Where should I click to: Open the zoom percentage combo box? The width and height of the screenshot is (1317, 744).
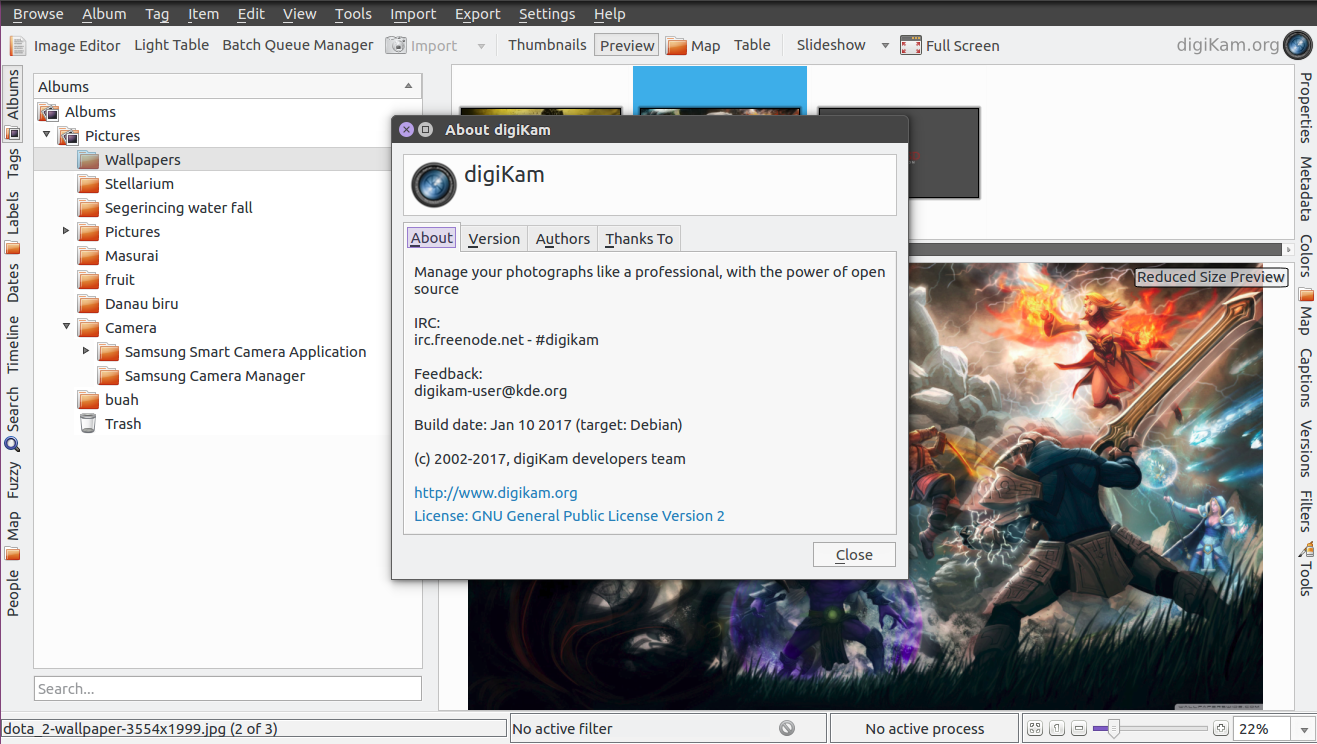point(1273,729)
